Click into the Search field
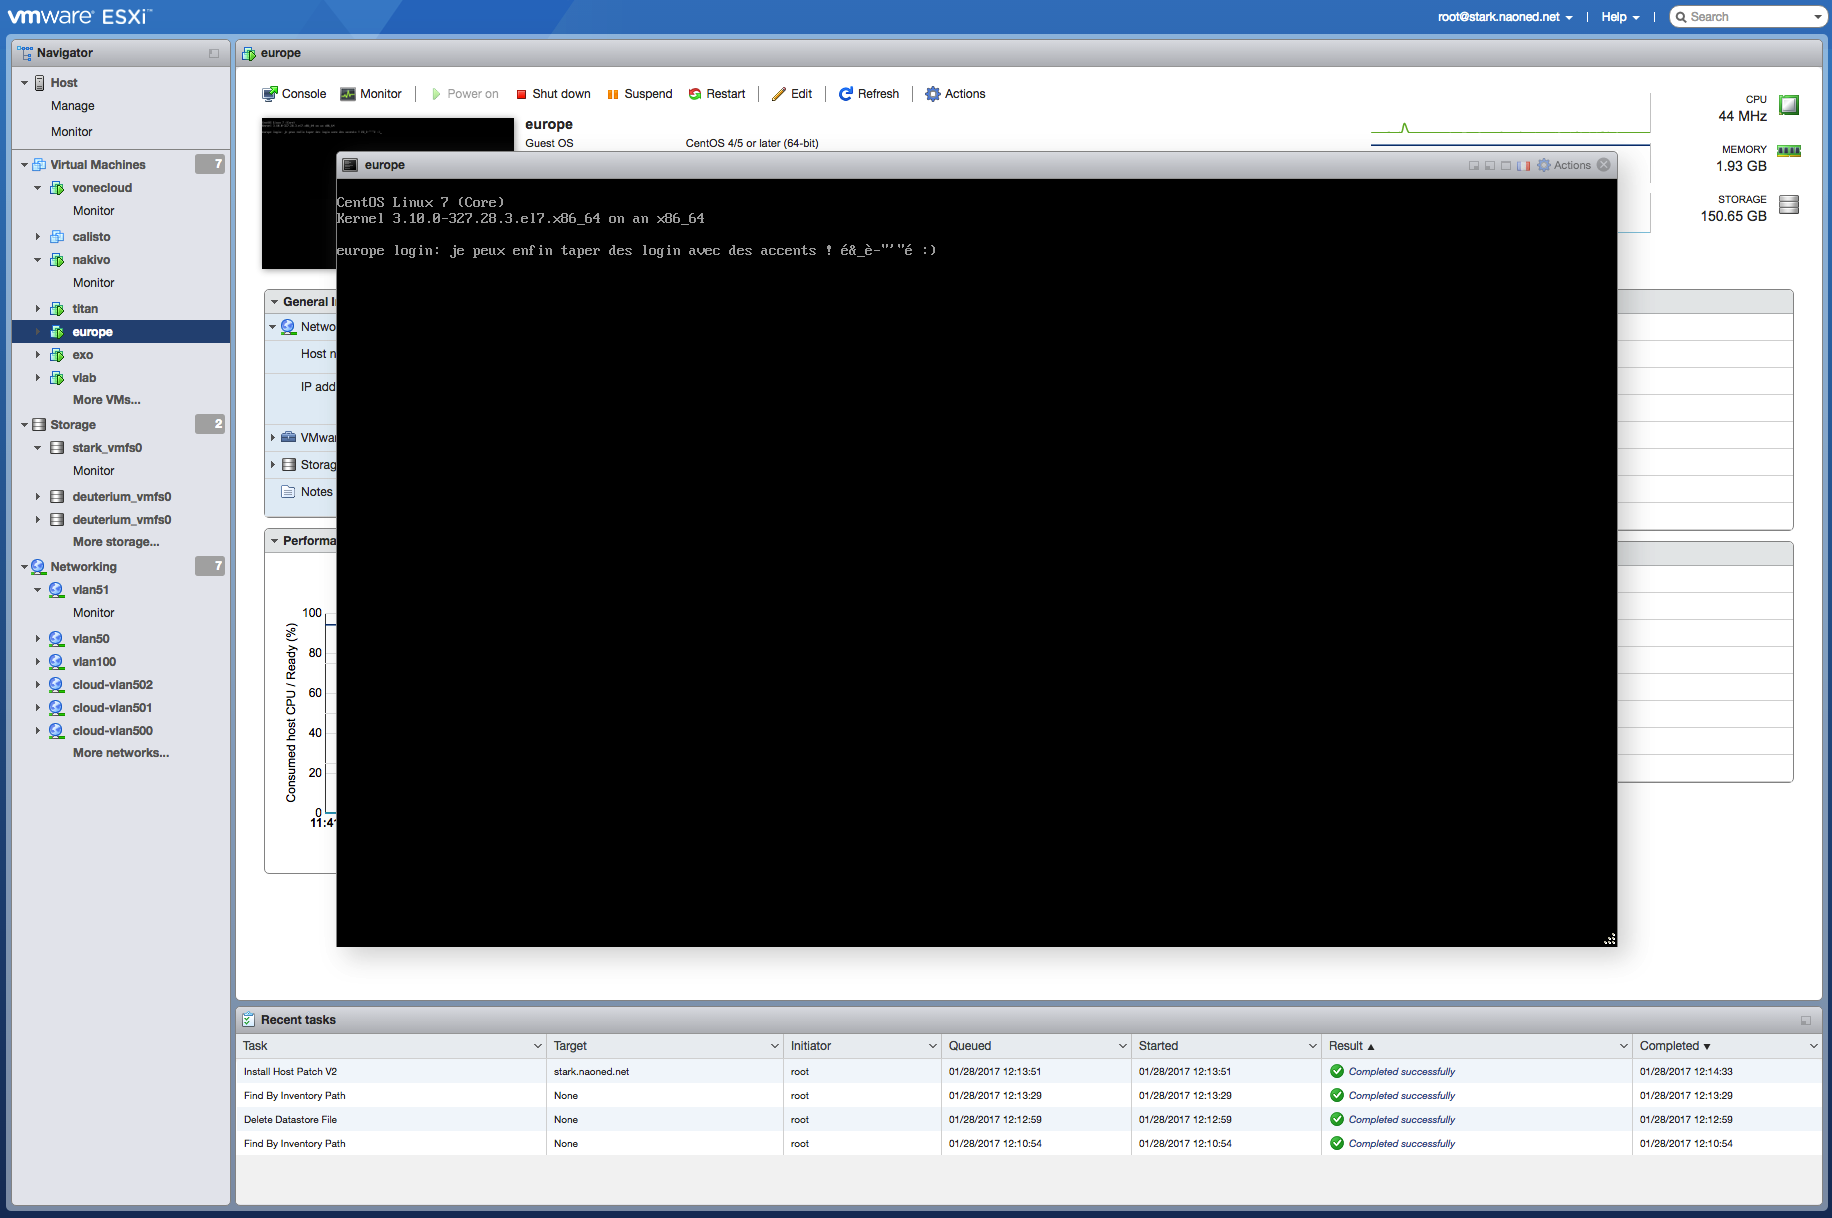Image resolution: width=1832 pixels, height=1218 pixels. (x=1746, y=17)
